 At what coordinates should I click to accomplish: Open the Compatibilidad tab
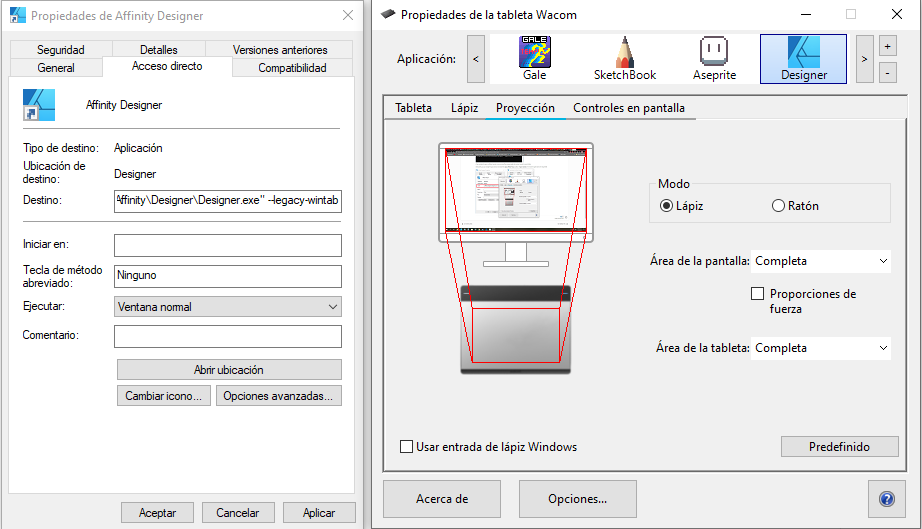coord(292,68)
